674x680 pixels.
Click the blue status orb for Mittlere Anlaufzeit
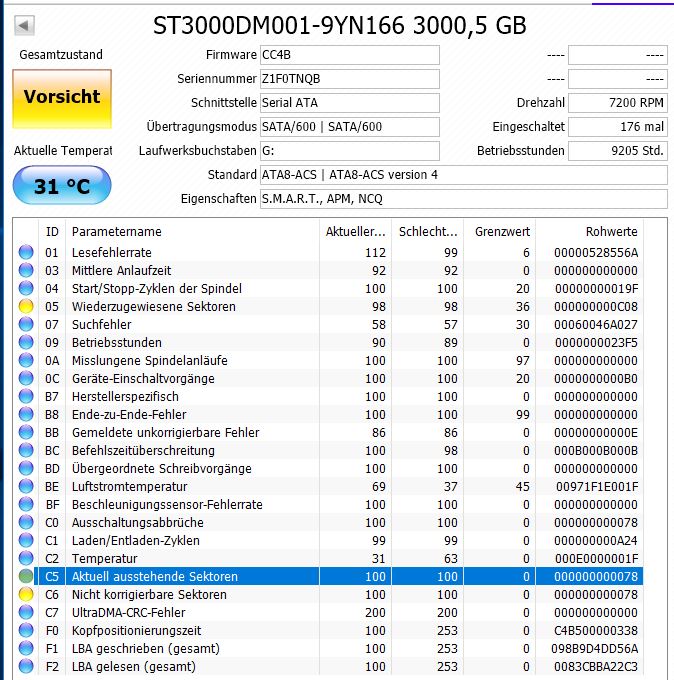click(x=26, y=270)
